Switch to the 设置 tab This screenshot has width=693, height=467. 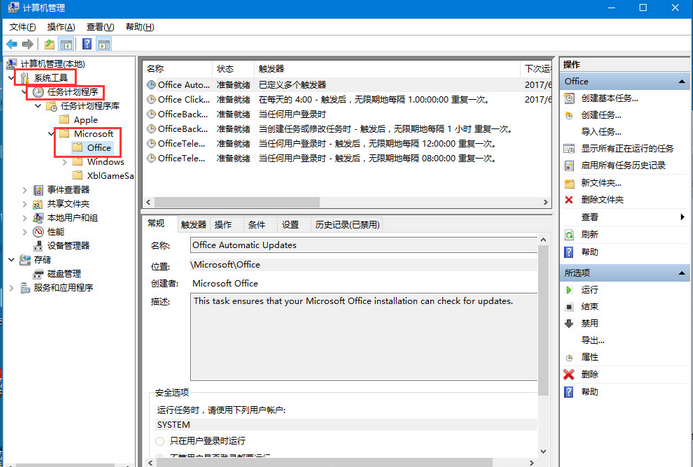290,225
